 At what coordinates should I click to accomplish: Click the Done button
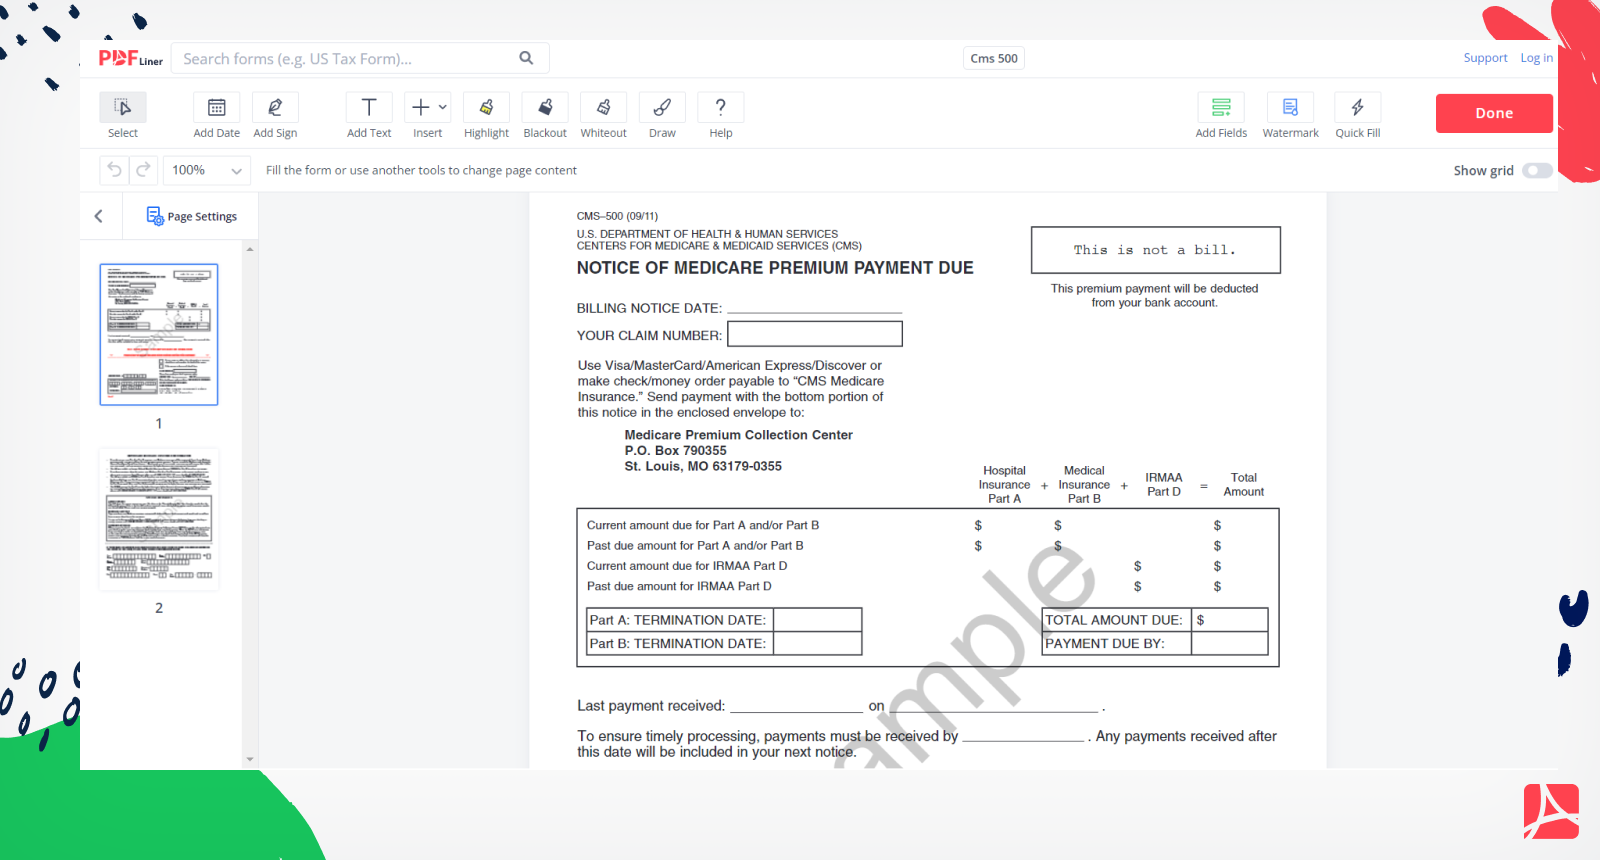[1494, 113]
